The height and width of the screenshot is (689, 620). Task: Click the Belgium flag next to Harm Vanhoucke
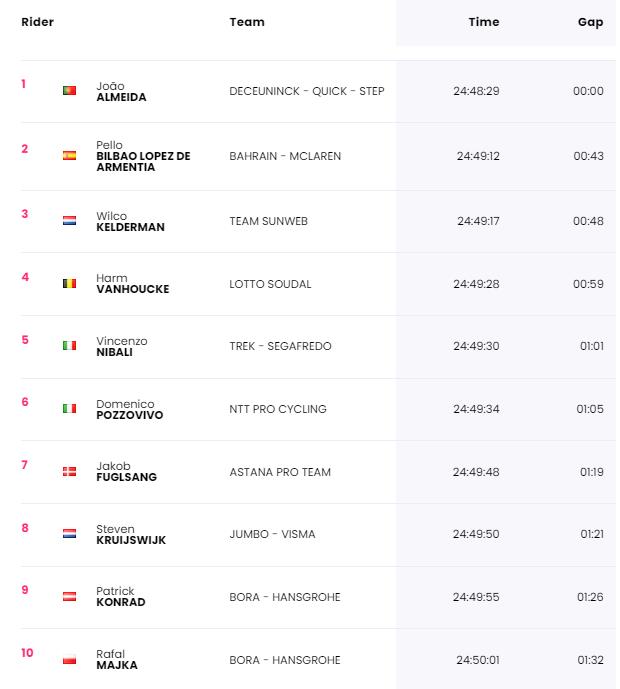[69, 283]
